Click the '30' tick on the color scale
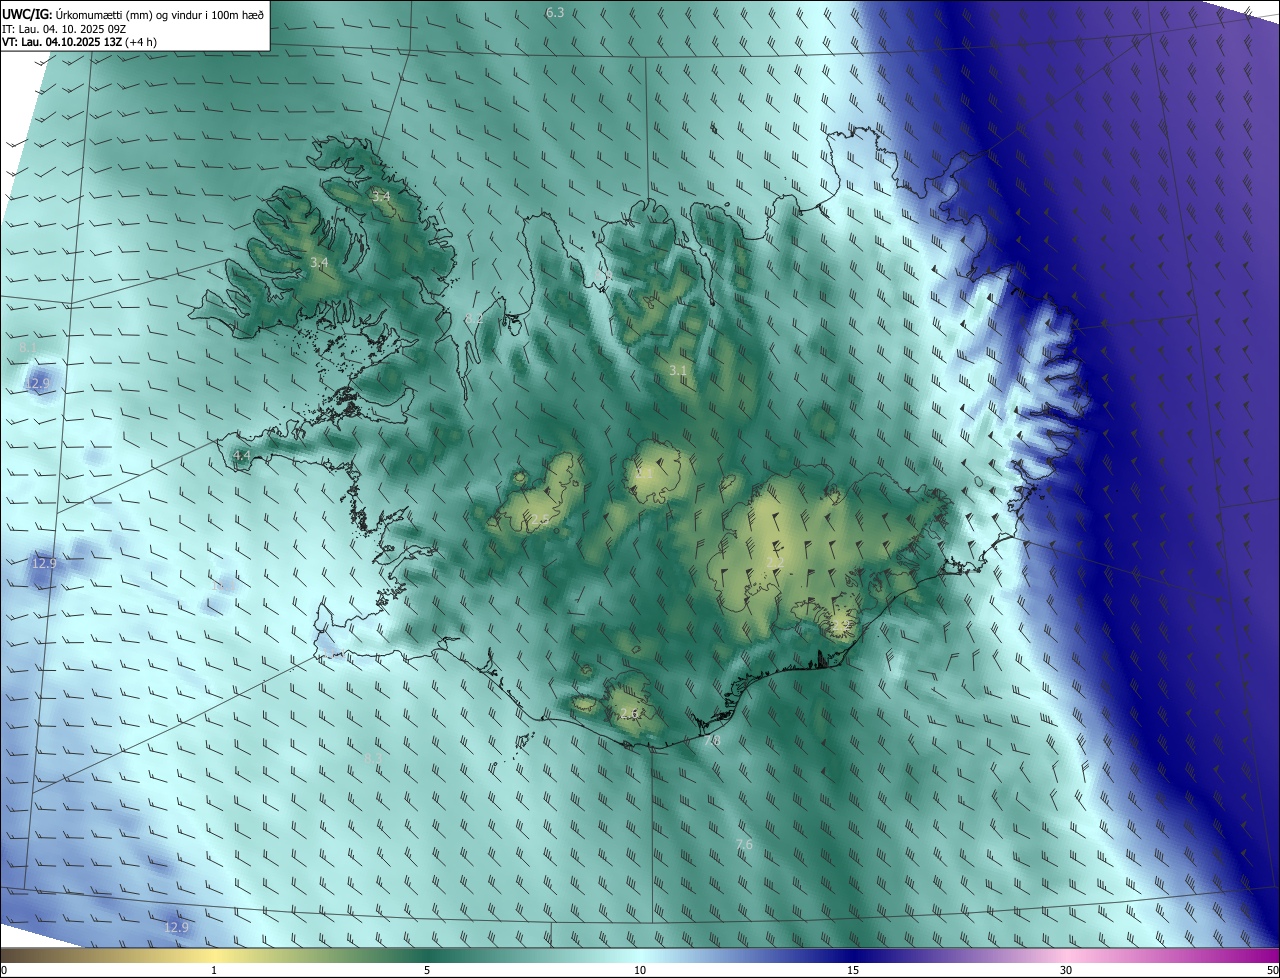The height and width of the screenshot is (978, 1280). point(1066,970)
